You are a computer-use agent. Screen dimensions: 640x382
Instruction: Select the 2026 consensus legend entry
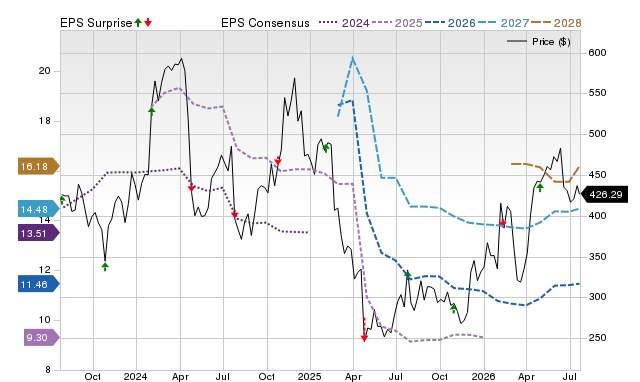point(450,23)
